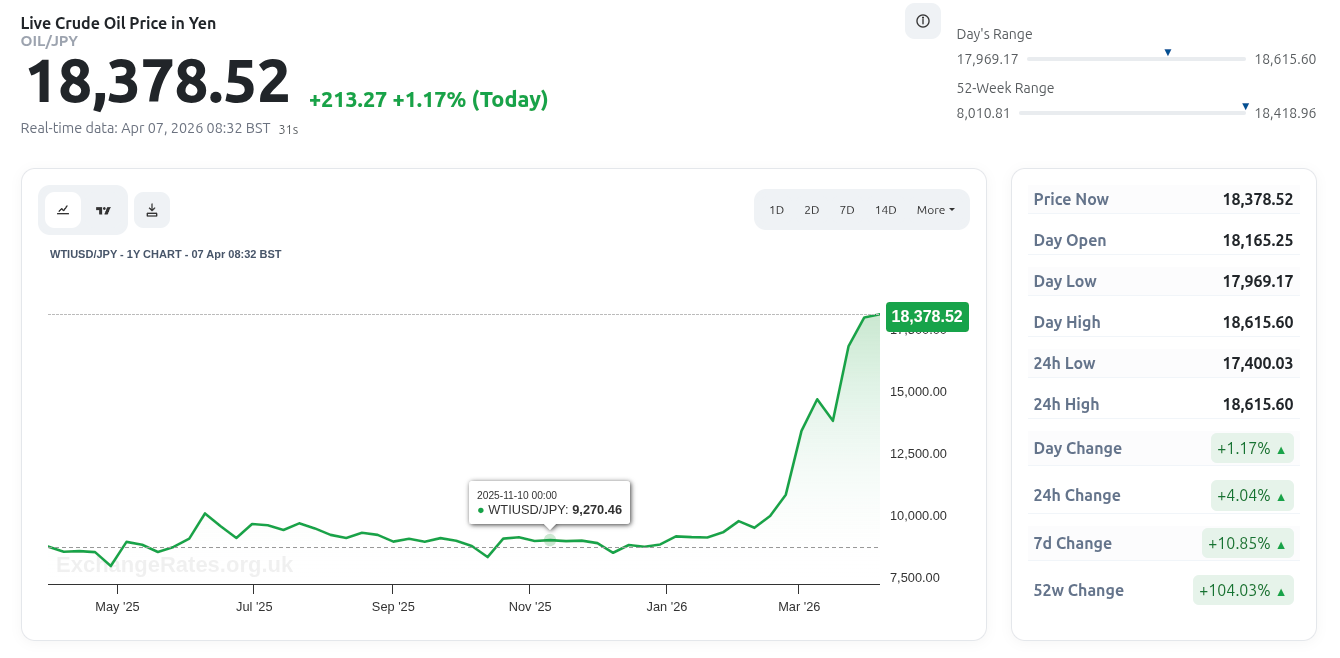Click the Jul '25 axis label
The width and height of the screenshot is (1340, 658).
254,606
